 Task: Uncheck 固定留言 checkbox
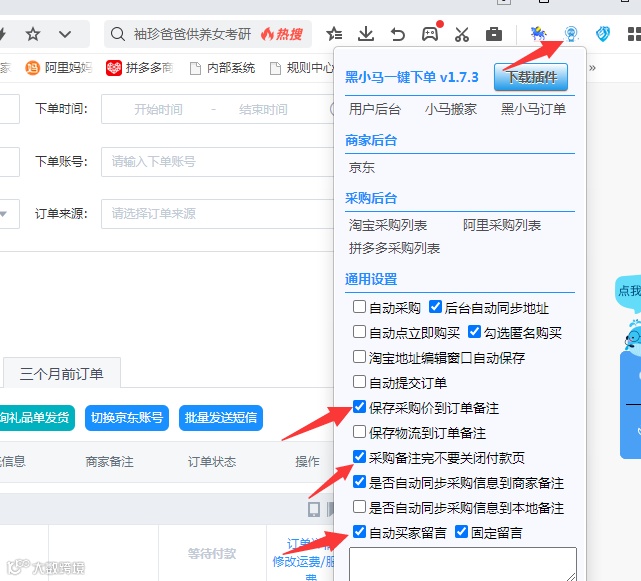click(x=462, y=532)
